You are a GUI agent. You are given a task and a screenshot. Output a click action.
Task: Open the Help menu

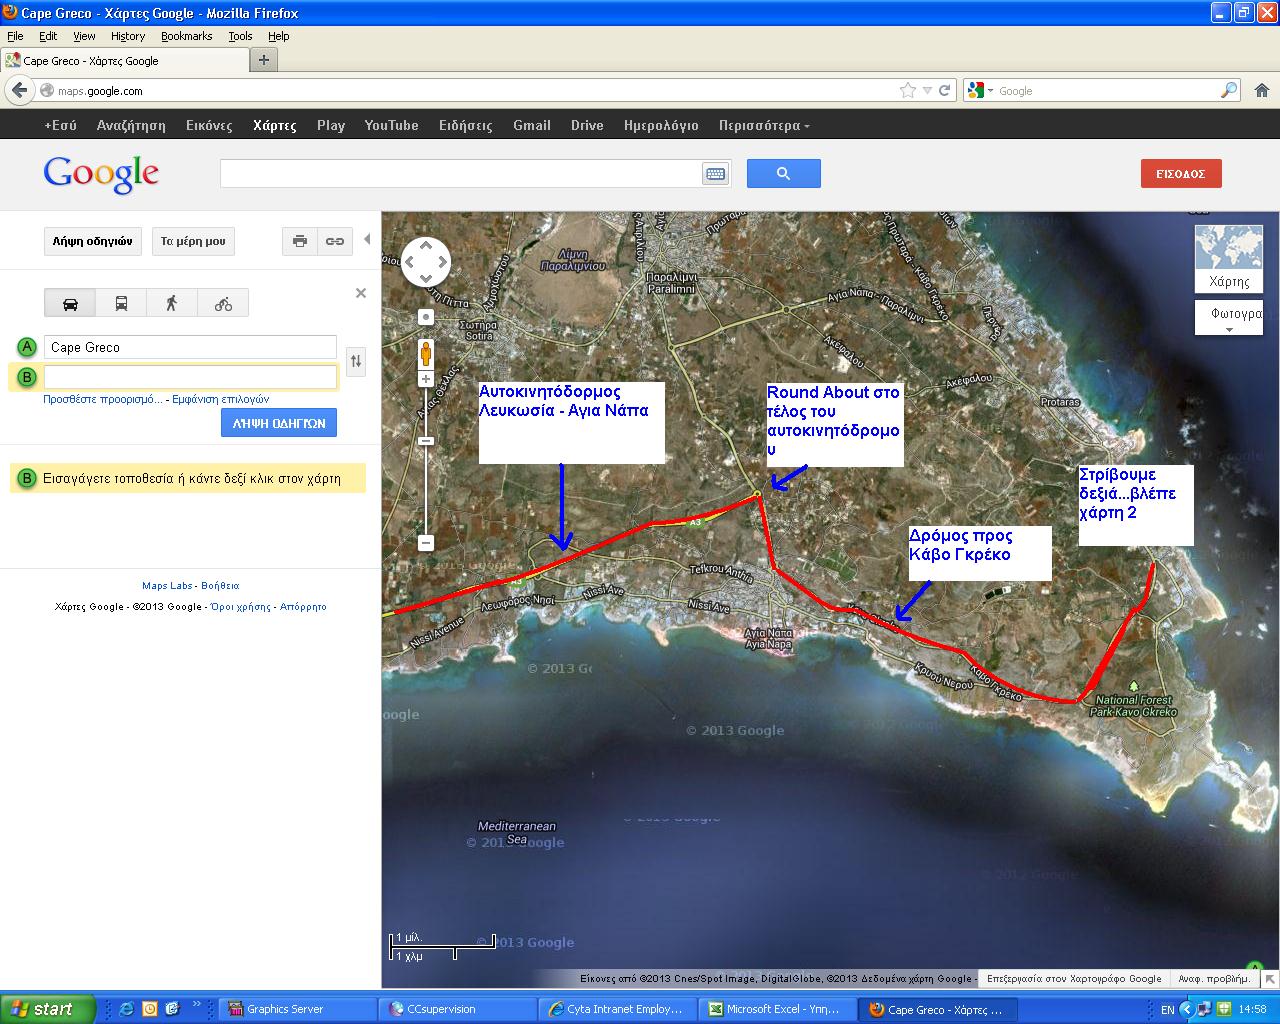point(279,36)
